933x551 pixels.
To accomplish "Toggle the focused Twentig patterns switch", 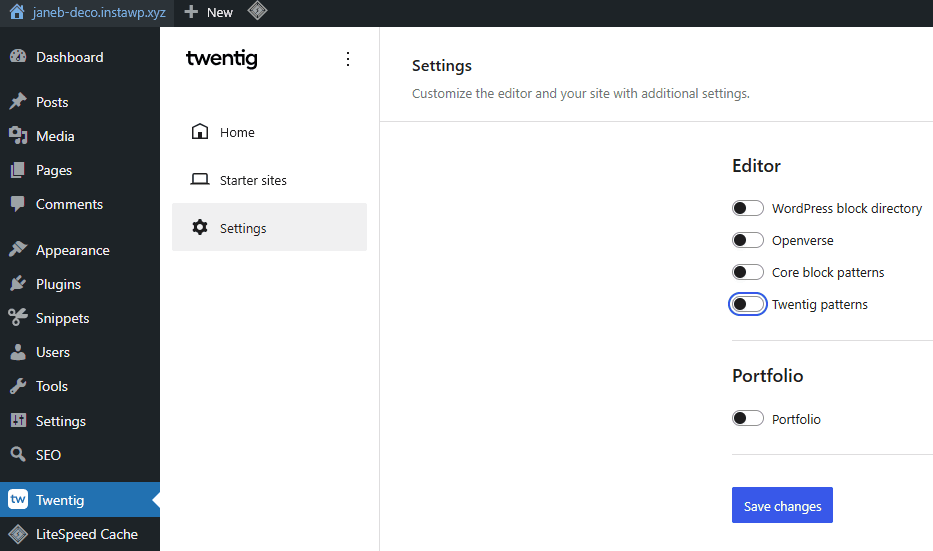I will tap(748, 304).
